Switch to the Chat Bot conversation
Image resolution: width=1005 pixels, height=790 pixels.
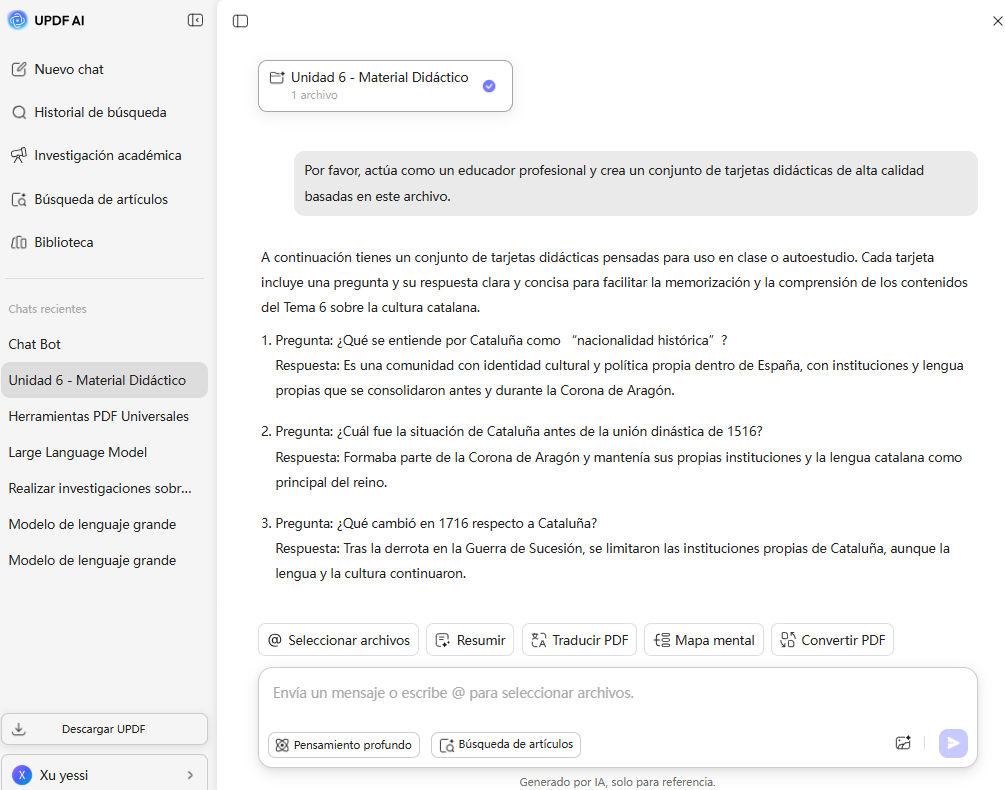pyautogui.click(x=33, y=343)
